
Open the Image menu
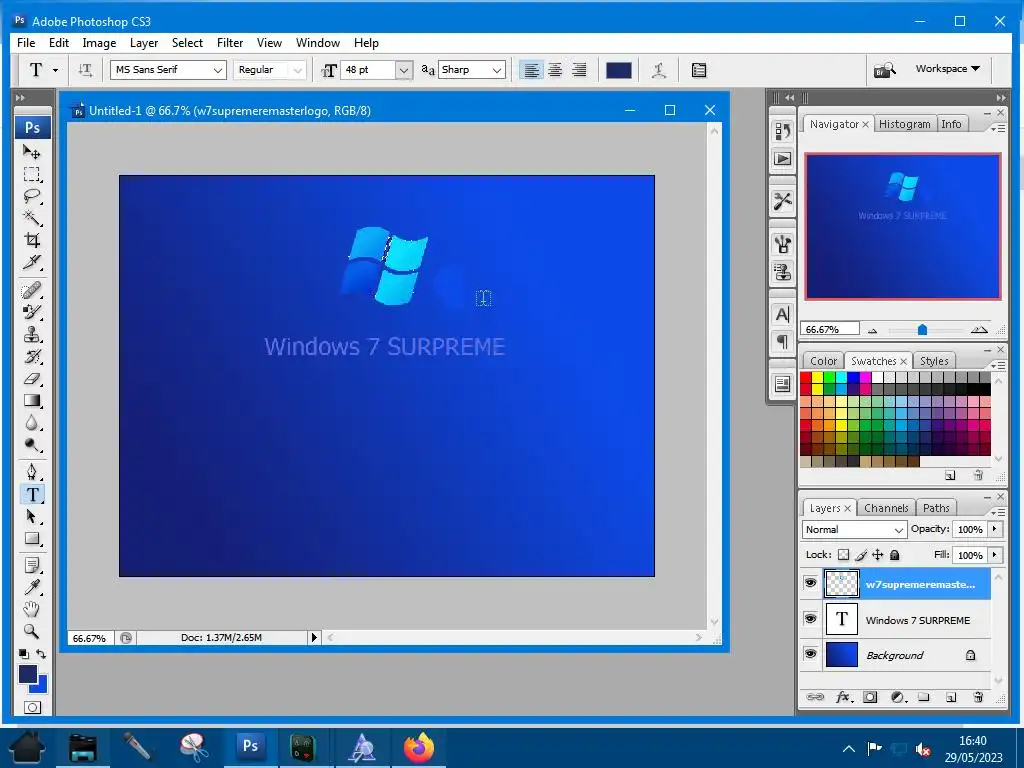(99, 43)
